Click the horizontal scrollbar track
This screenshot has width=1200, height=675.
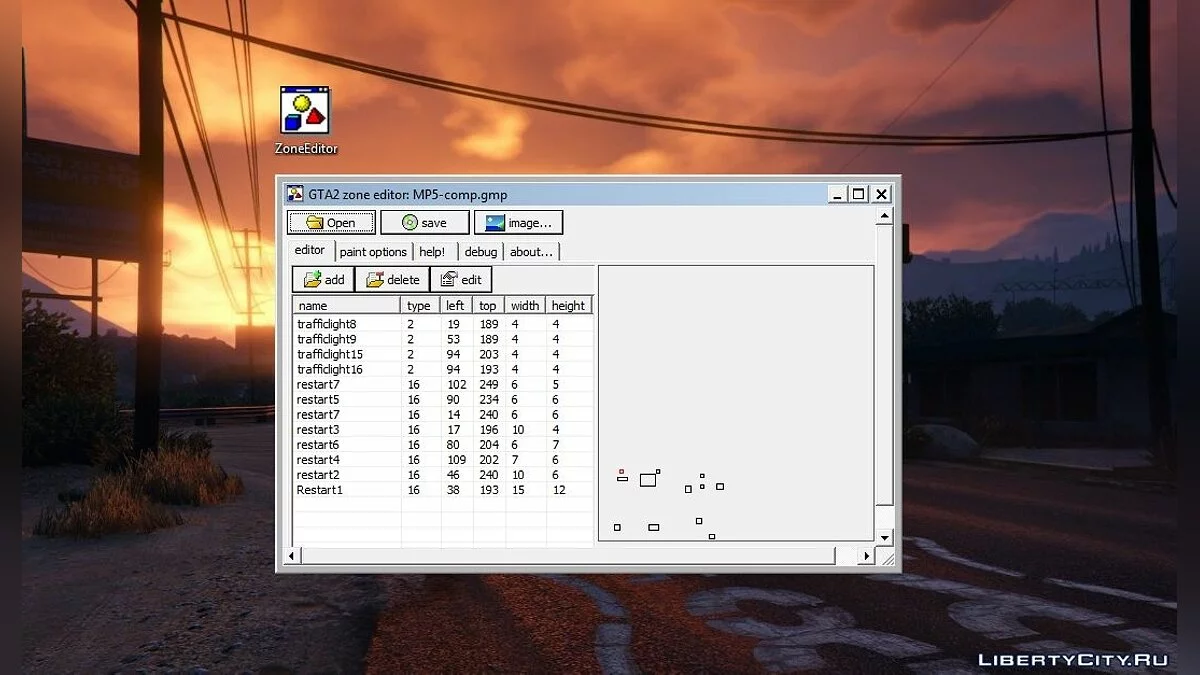click(x=846, y=556)
